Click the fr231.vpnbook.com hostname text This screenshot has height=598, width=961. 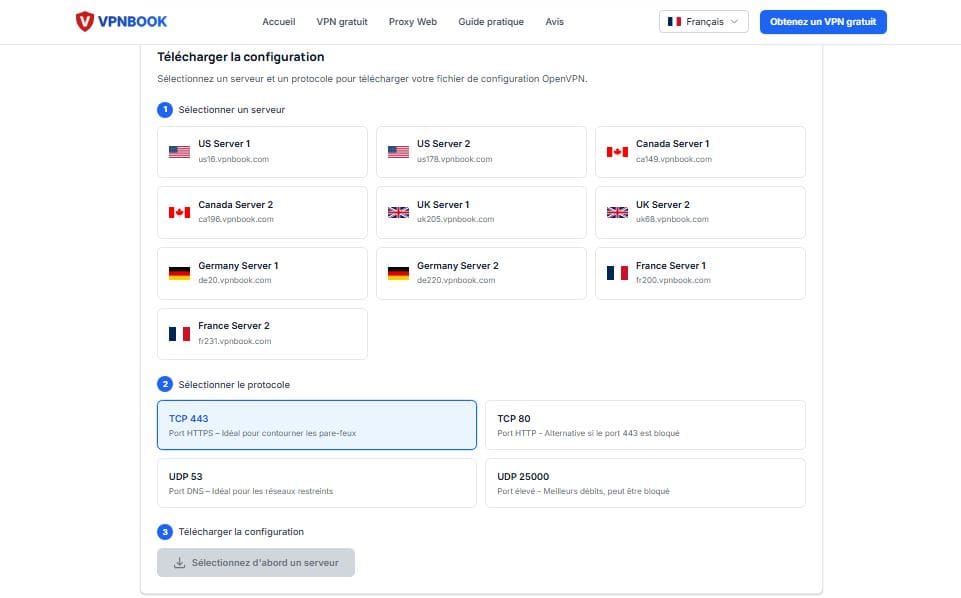click(x=235, y=341)
